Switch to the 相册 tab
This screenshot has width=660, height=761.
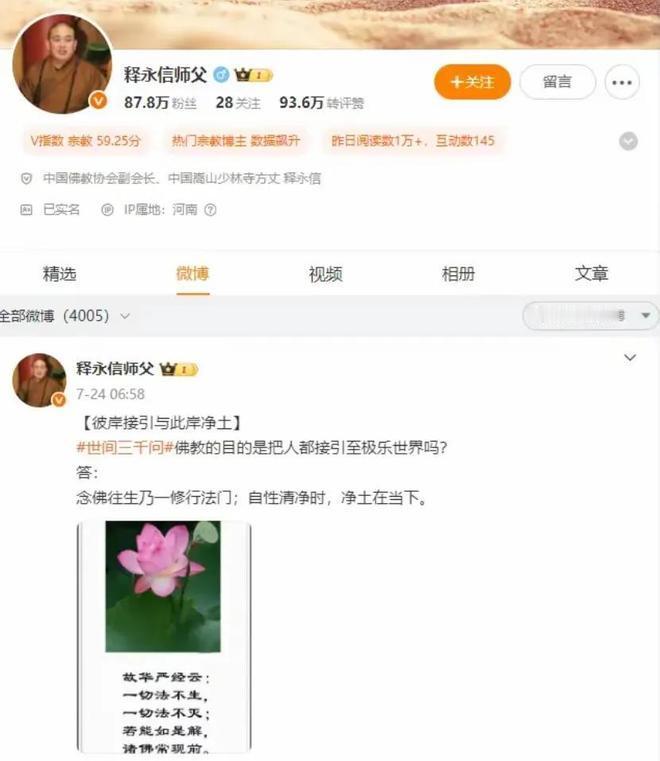click(x=458, y=274)
